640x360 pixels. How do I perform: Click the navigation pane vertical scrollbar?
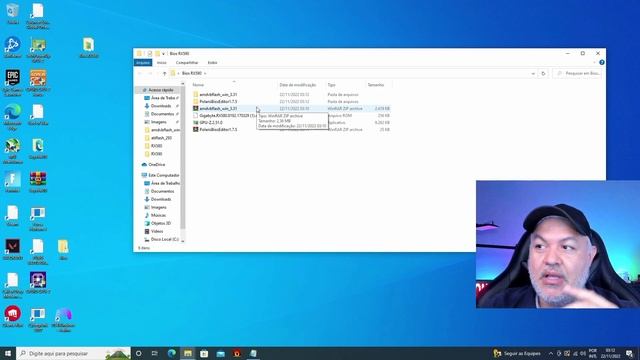pyautogui.click(x=182, y=163)
